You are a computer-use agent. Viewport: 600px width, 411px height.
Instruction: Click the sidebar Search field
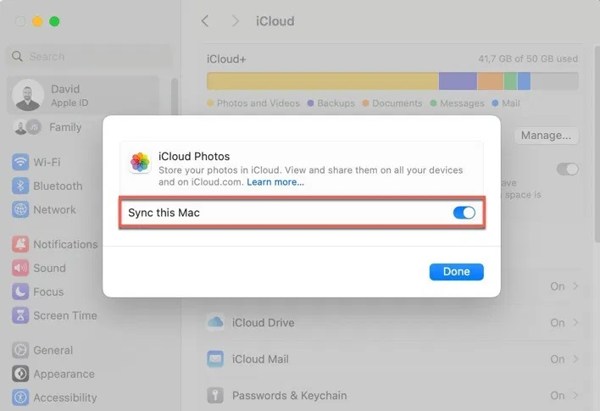click(90, 57)
